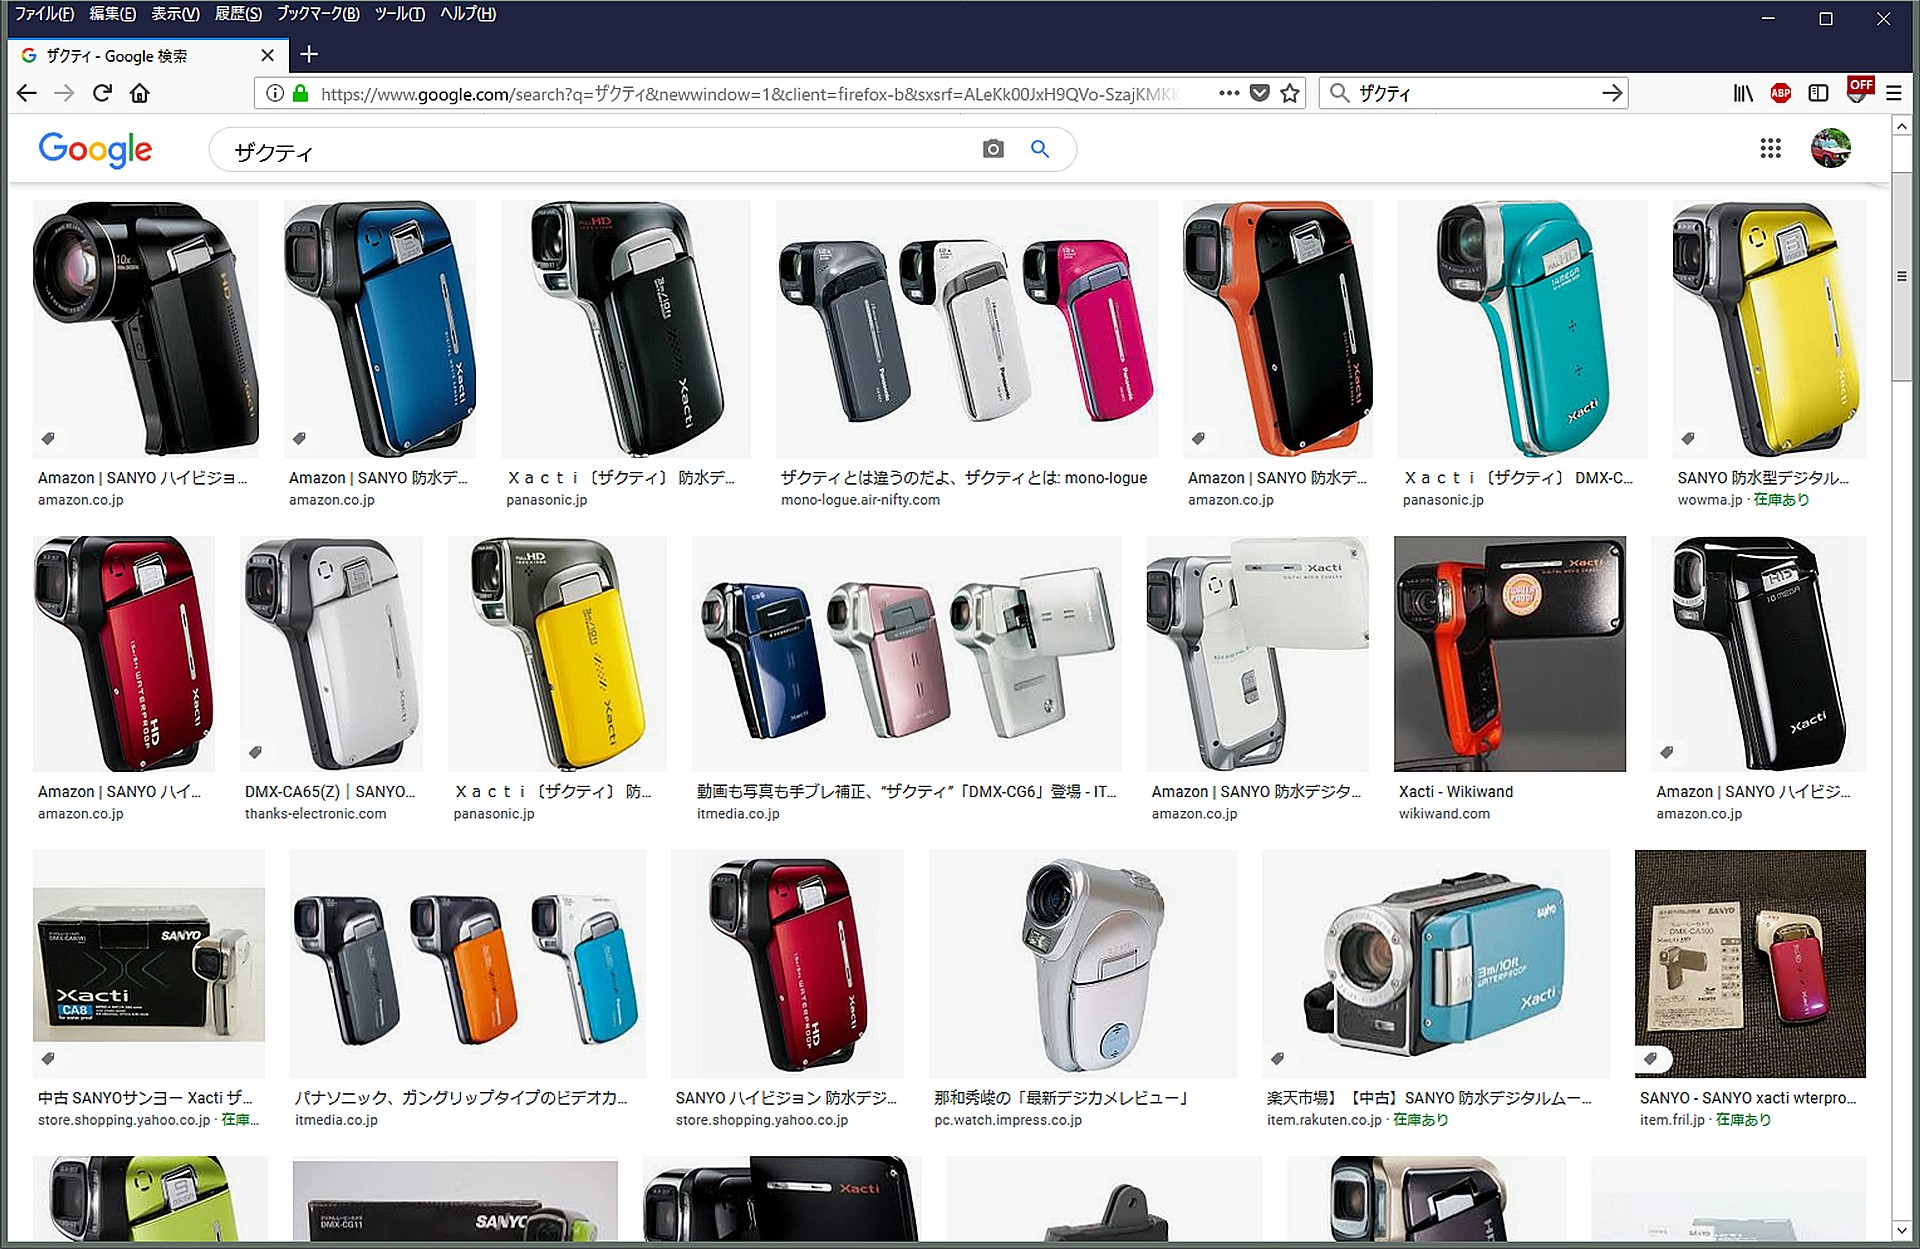Open the wowma.jp SANYO 防水型デジタル result
Image resolution: width=1920 pixels, height=1249 pixels.
pos(1763,478)
